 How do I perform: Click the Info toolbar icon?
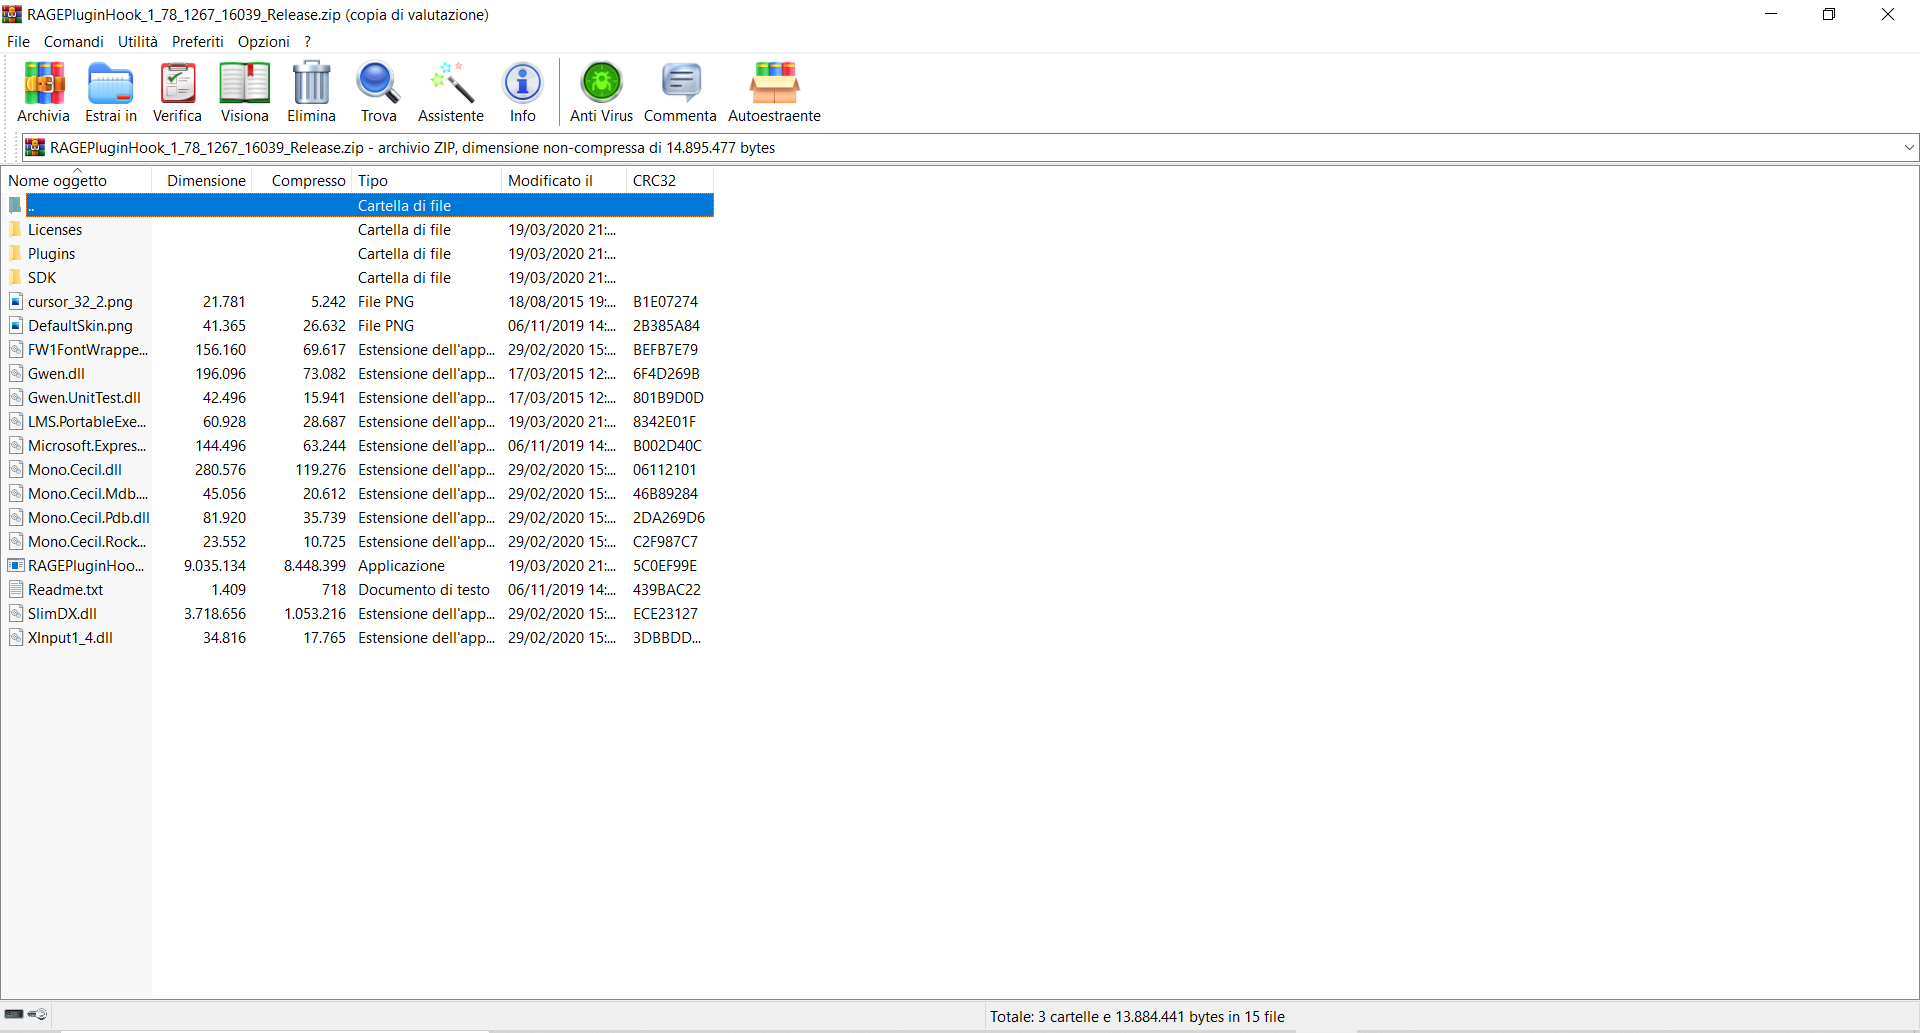(x=522, y=83)
